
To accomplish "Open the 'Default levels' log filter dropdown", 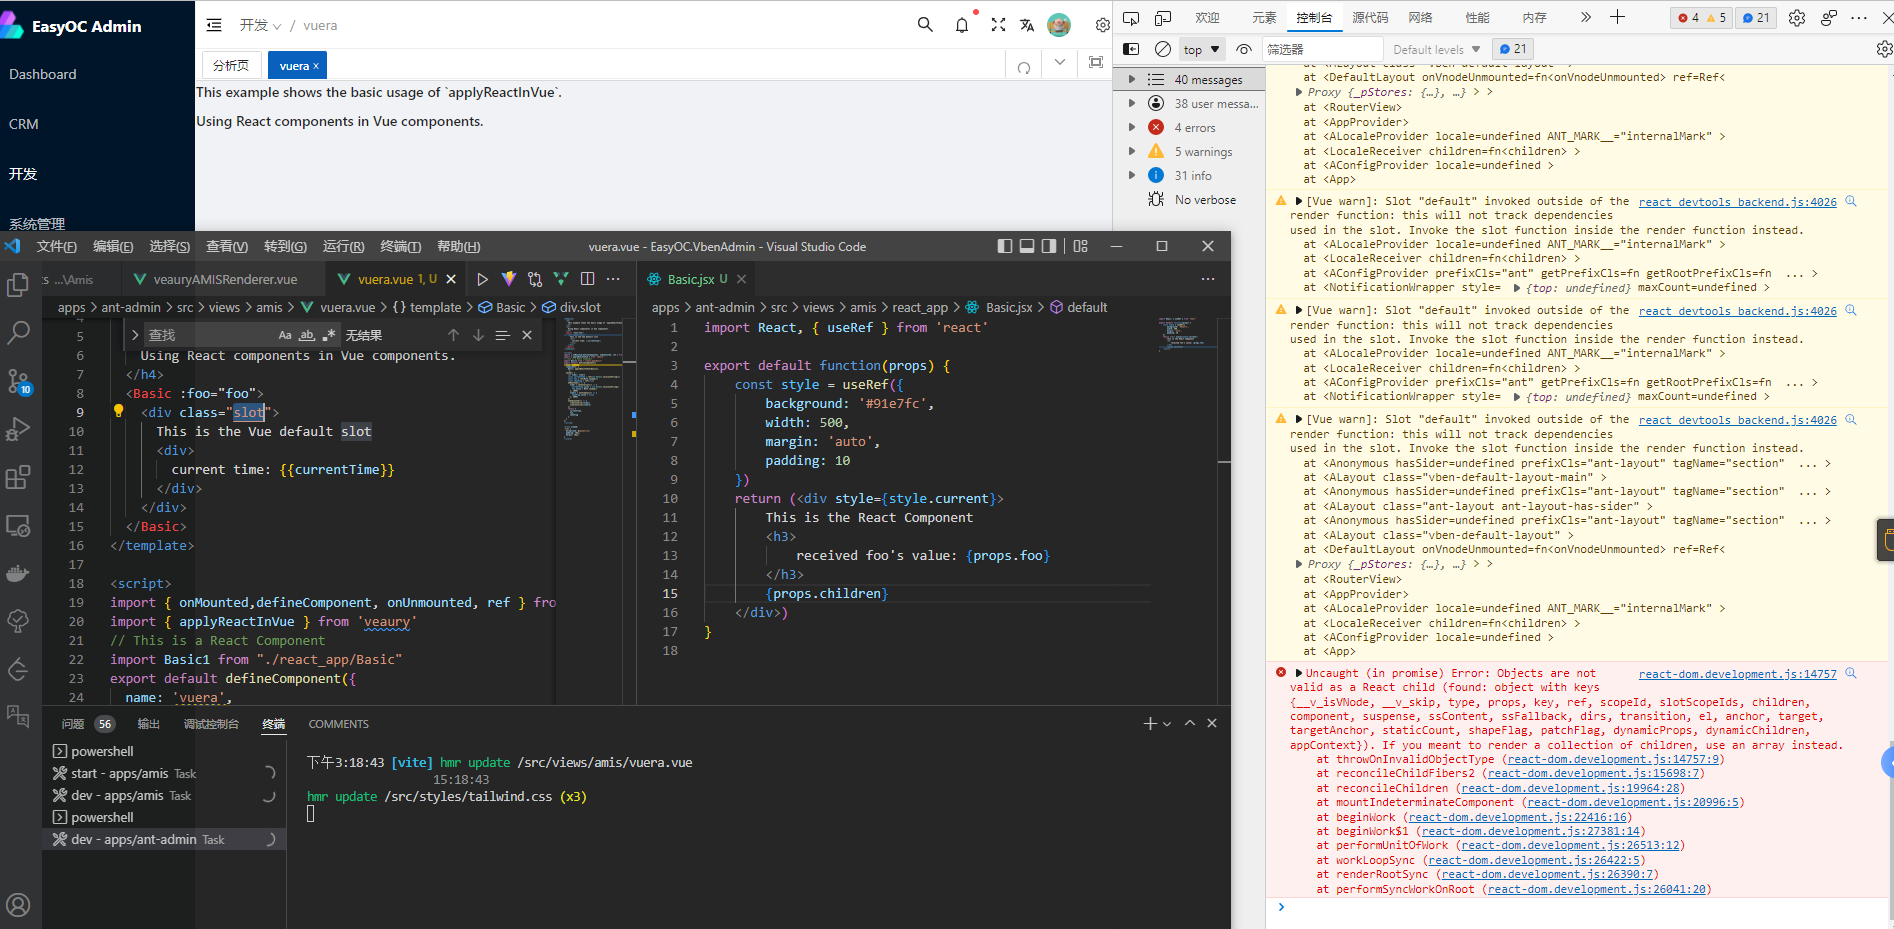I will [x=1435, y=48].
